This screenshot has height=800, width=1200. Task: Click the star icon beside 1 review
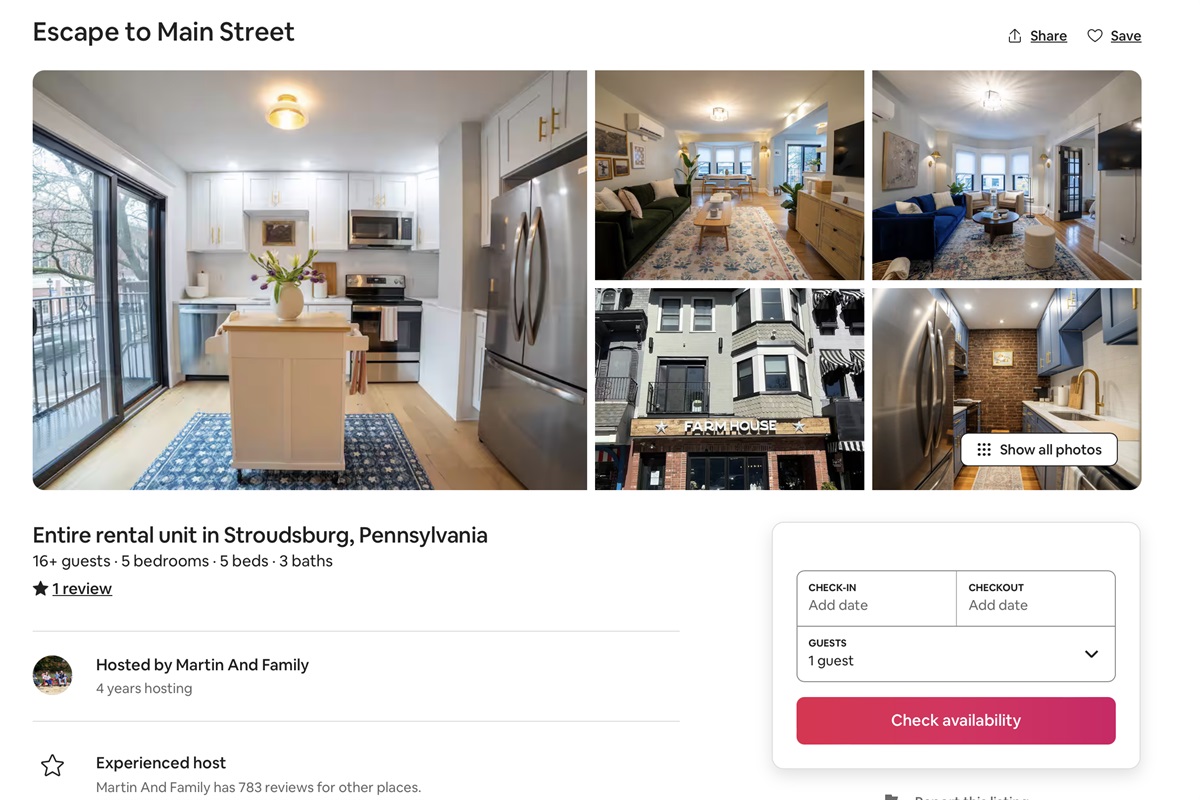[40, 588]
